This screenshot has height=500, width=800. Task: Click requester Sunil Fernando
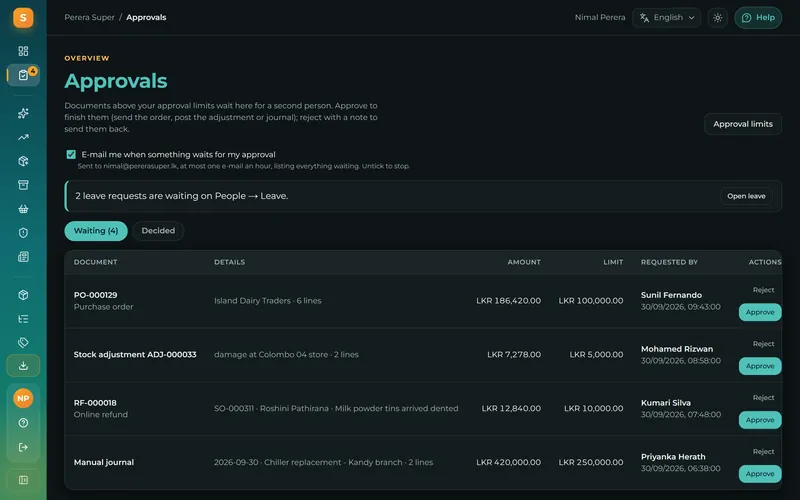tap(671, 295)
